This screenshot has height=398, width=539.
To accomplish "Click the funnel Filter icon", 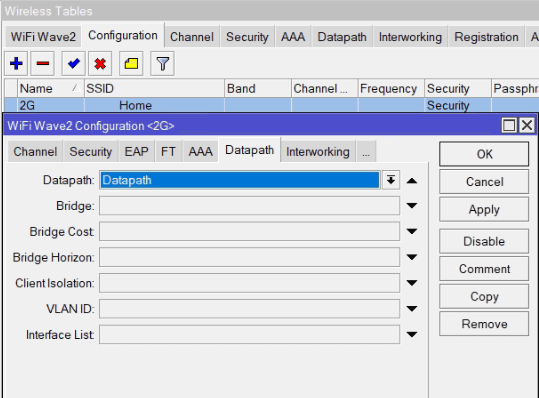I will [162, 64].
